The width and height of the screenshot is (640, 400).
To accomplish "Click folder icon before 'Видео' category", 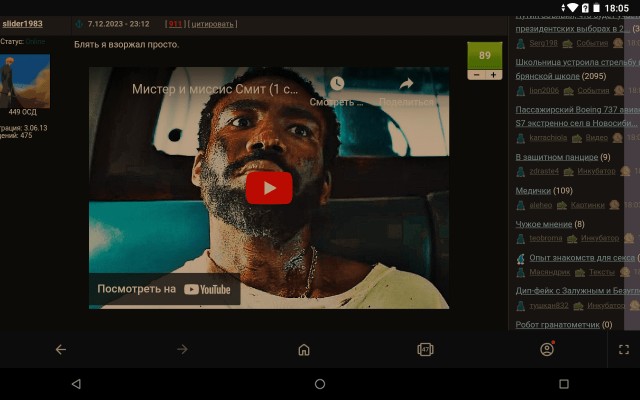I will [577, 138].
